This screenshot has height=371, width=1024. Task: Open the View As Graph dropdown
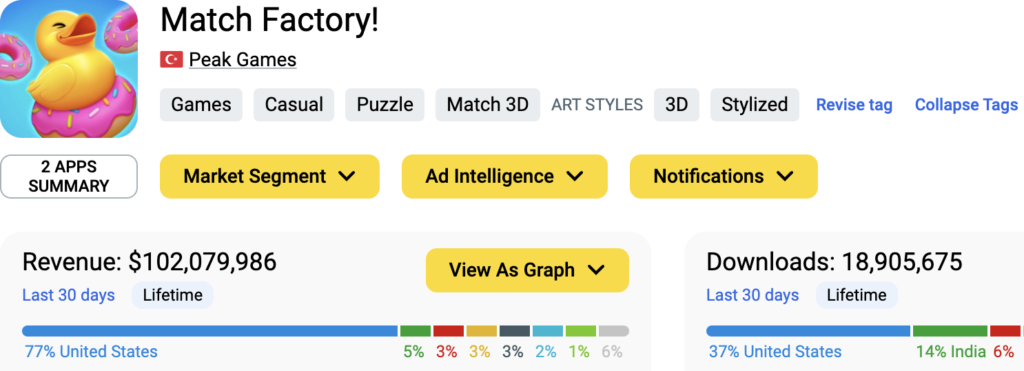pos(527,270)
